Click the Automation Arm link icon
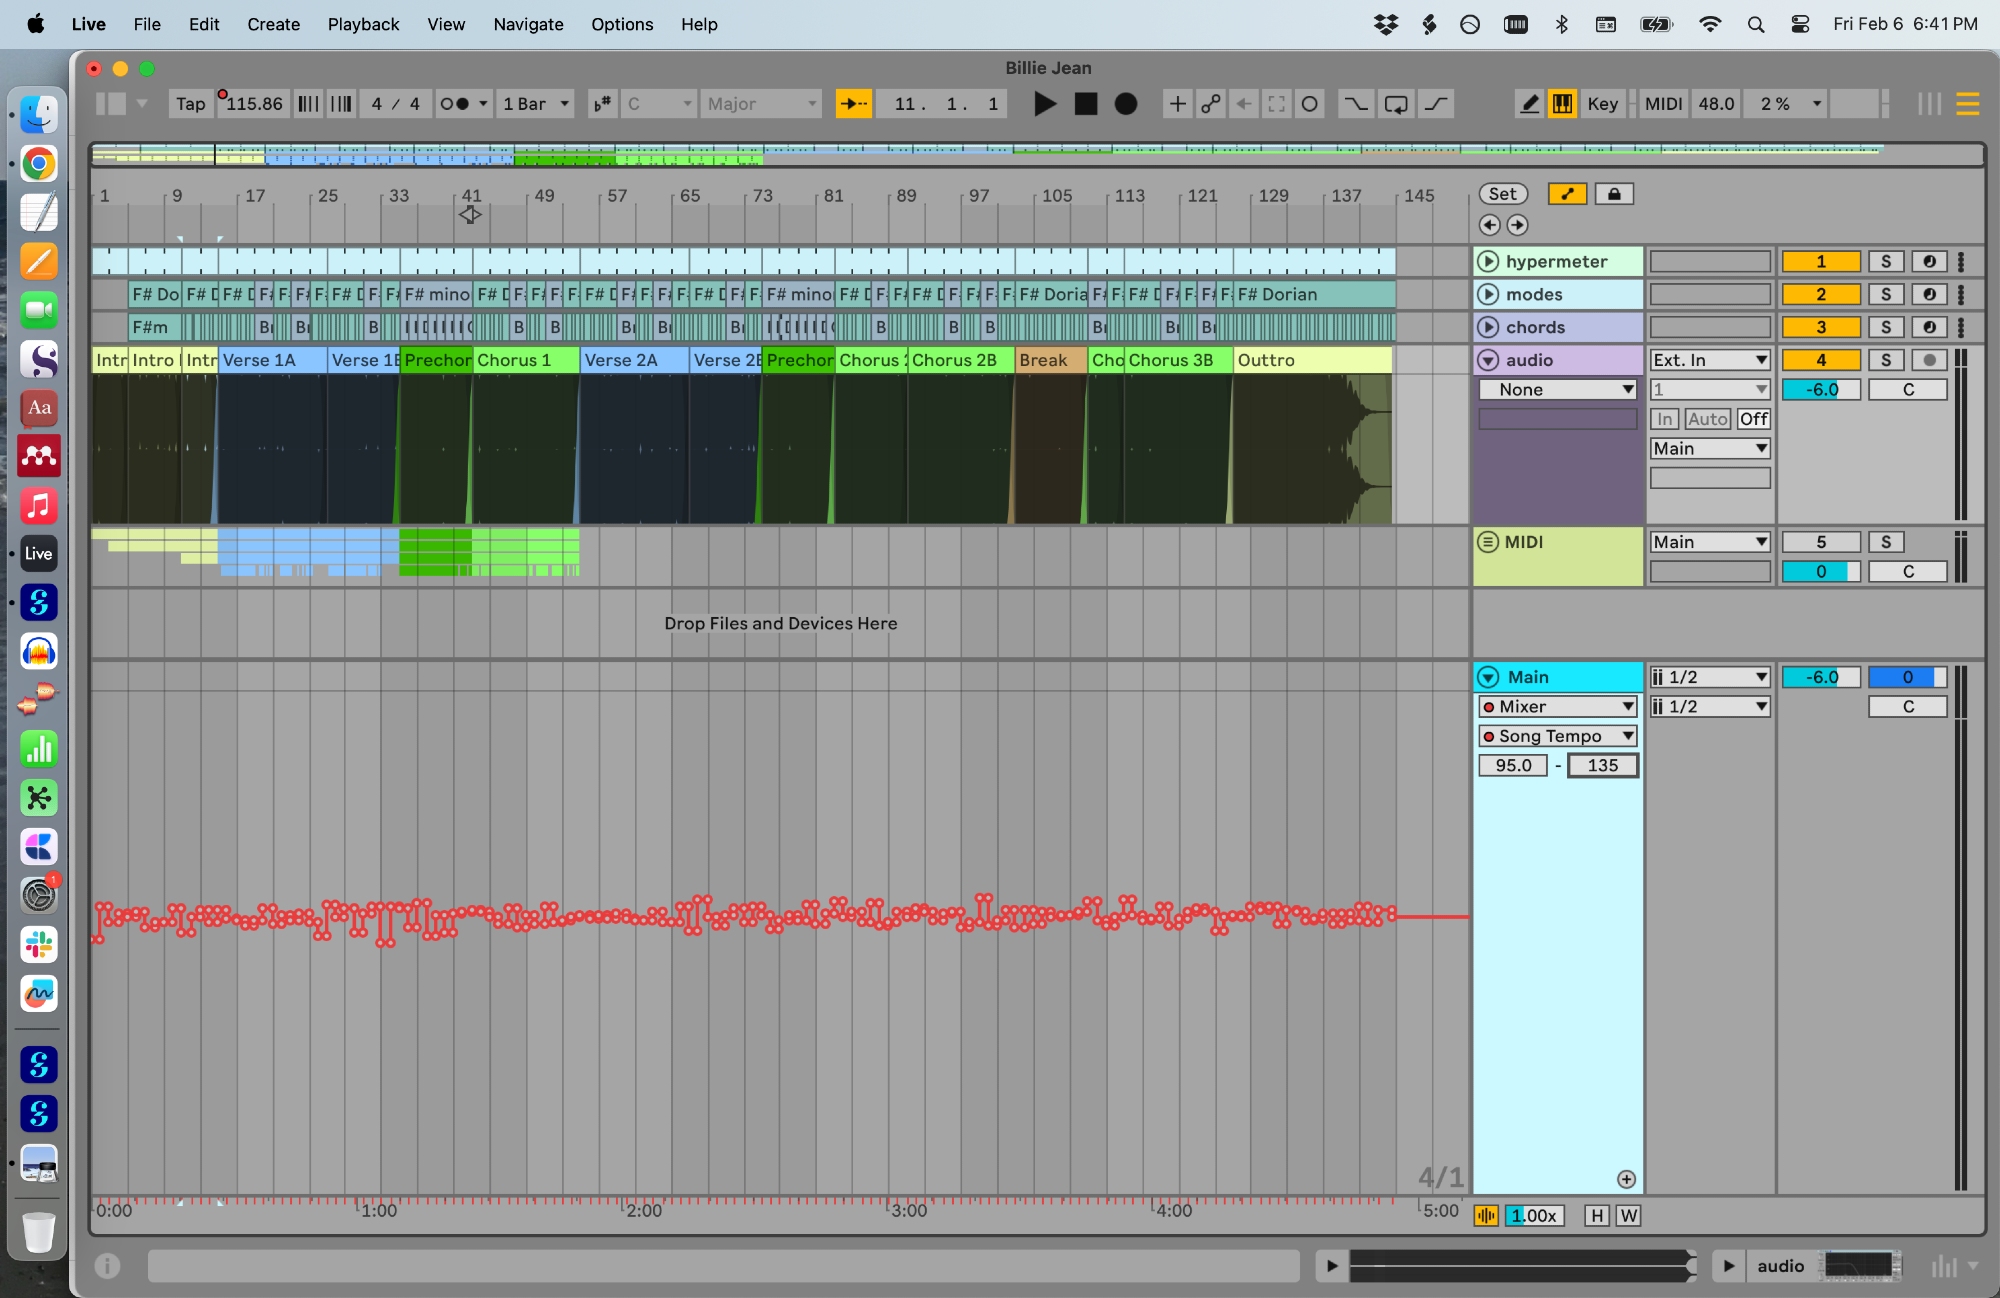Image resolution: width=2000 pixels, height=1298 pixels. pos(1211,104)
